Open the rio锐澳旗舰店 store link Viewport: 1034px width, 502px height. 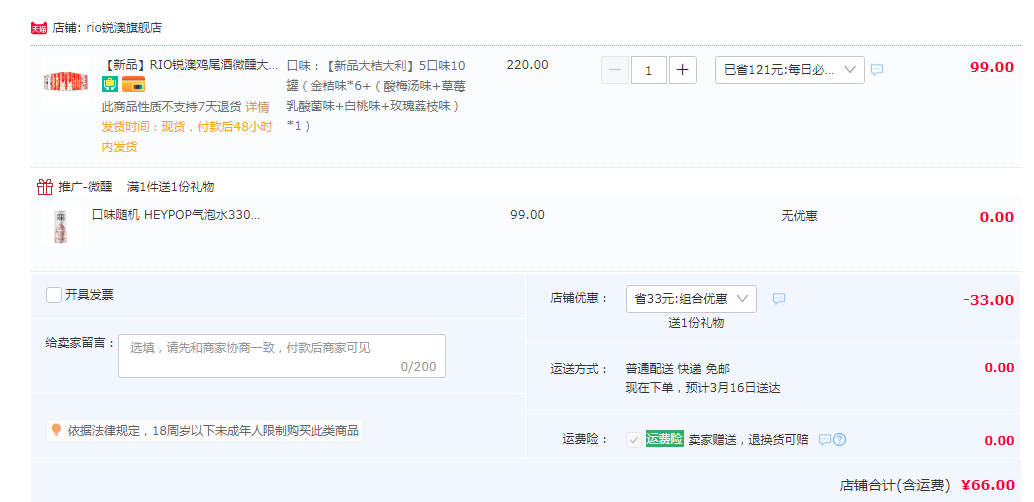124,28
